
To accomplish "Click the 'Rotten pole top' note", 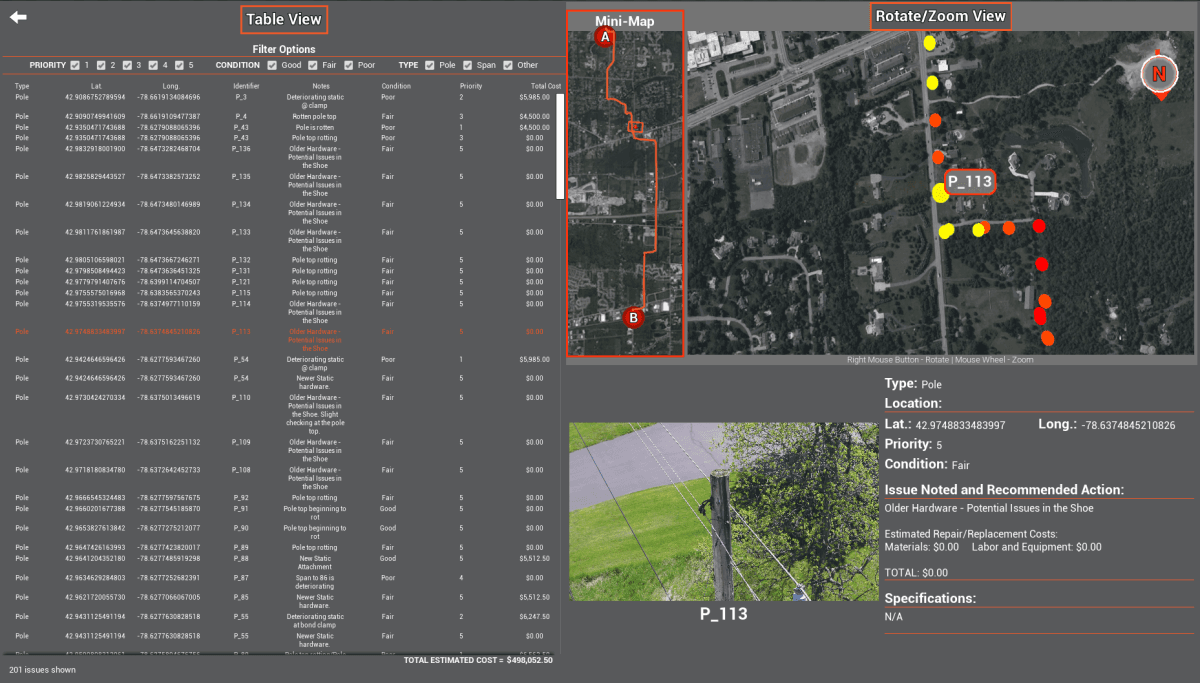I will click(x=315, y=117).
